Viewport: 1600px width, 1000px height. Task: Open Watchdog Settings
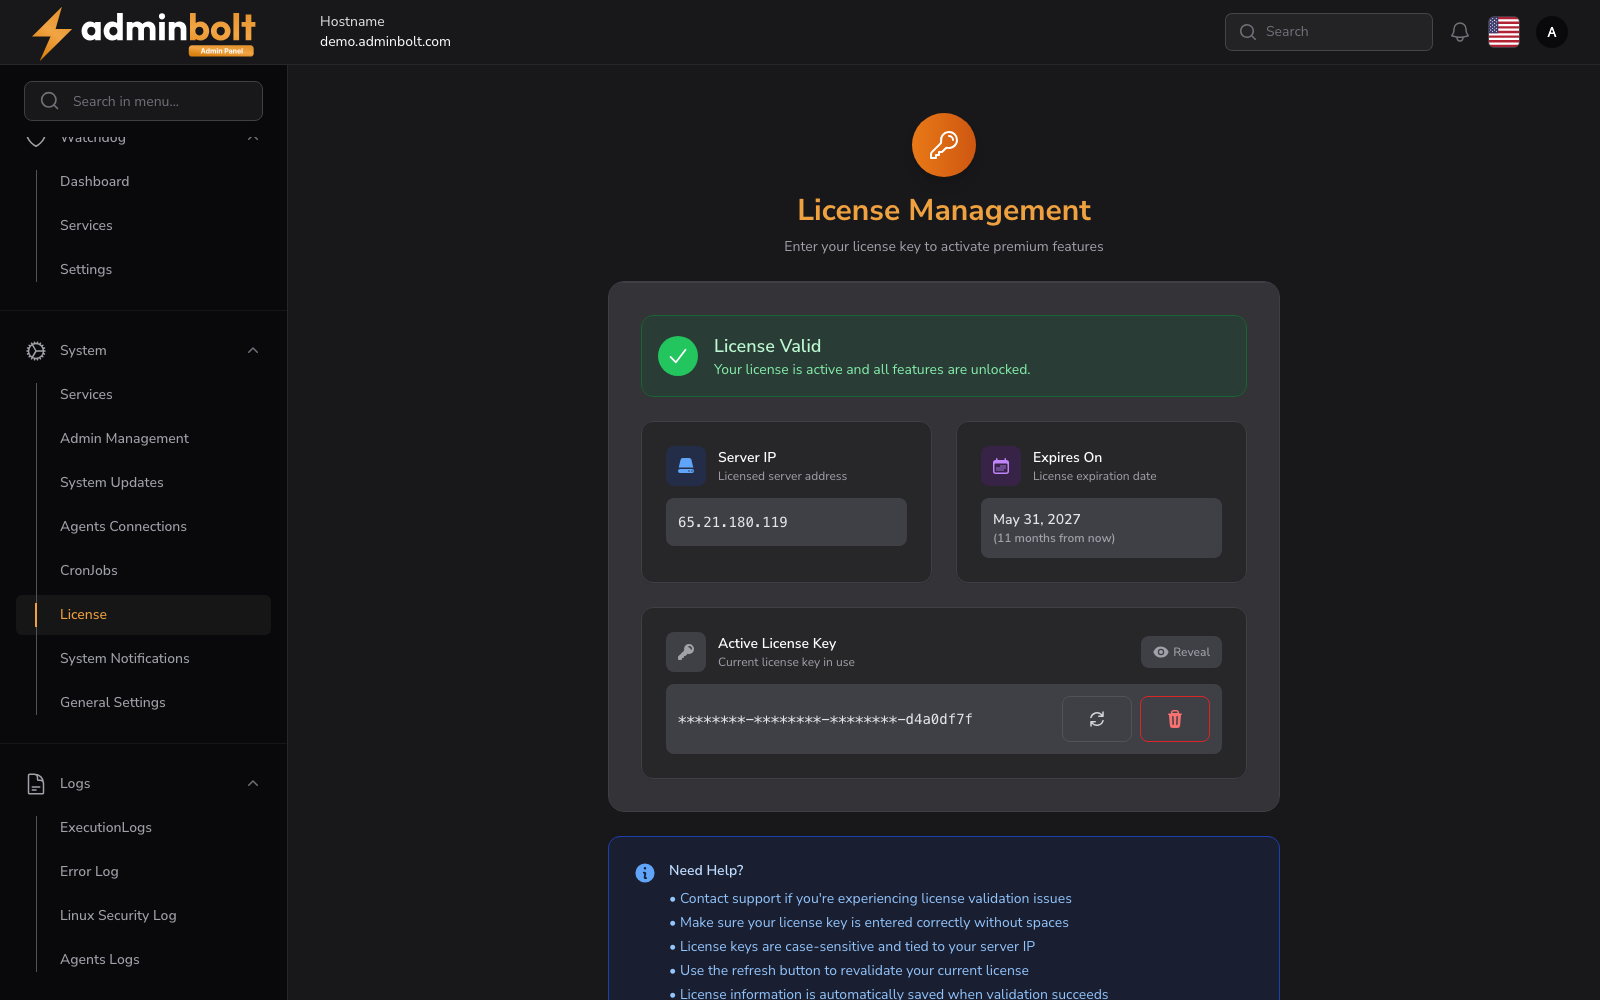point(86,270)
